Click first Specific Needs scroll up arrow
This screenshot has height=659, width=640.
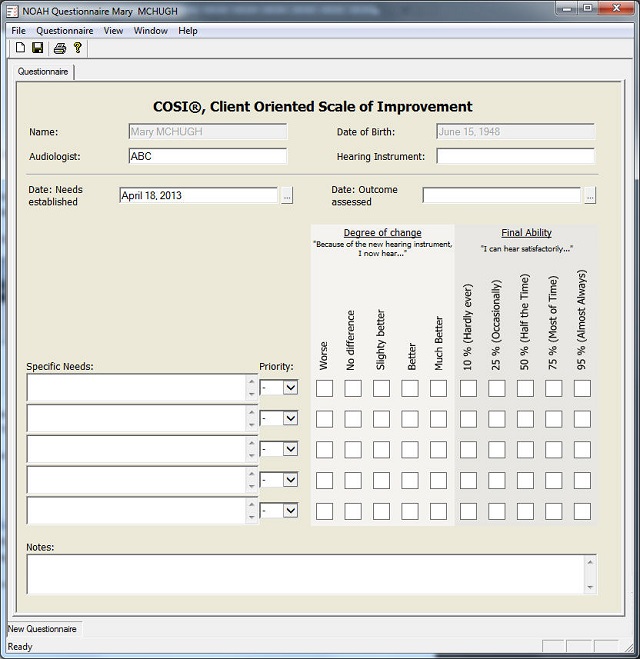(252, 381)
